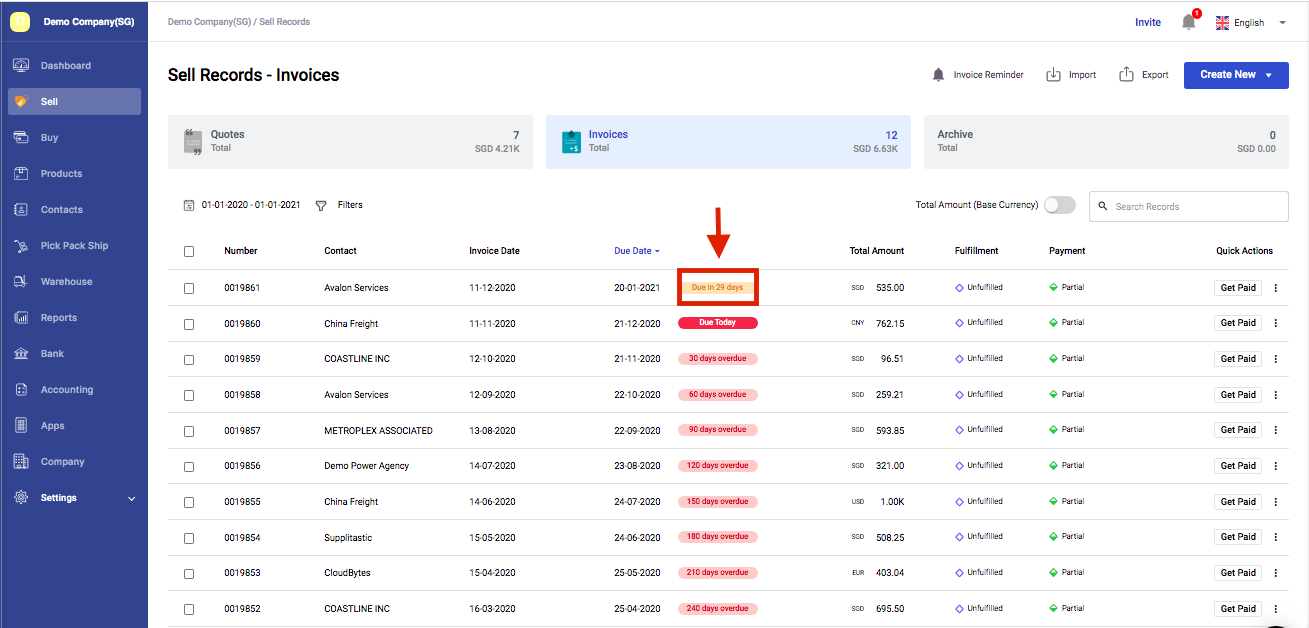
Task: Open Sell in the sidebar
Action: pos(74,102)
